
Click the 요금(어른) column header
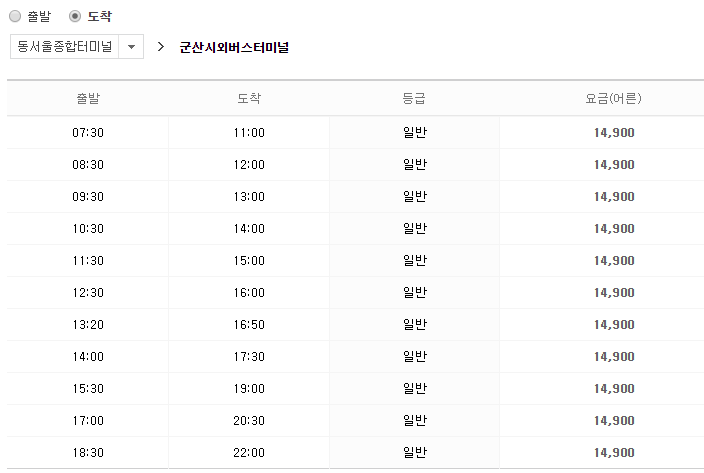point(613,99)
